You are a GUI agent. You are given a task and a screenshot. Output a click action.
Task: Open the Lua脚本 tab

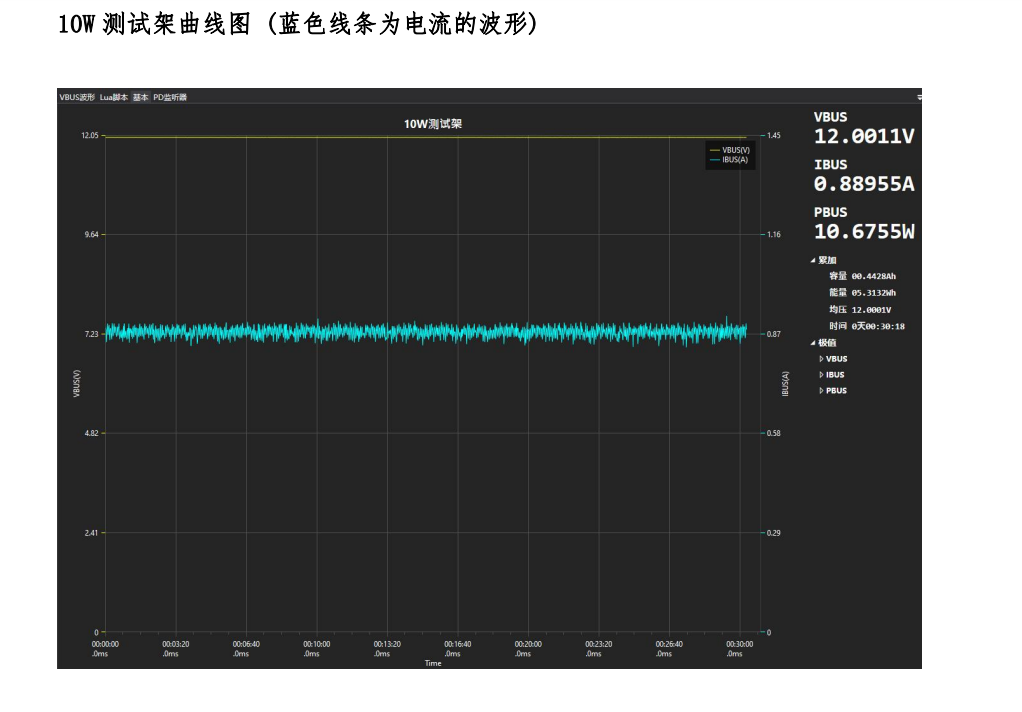(x=114, y=97)
